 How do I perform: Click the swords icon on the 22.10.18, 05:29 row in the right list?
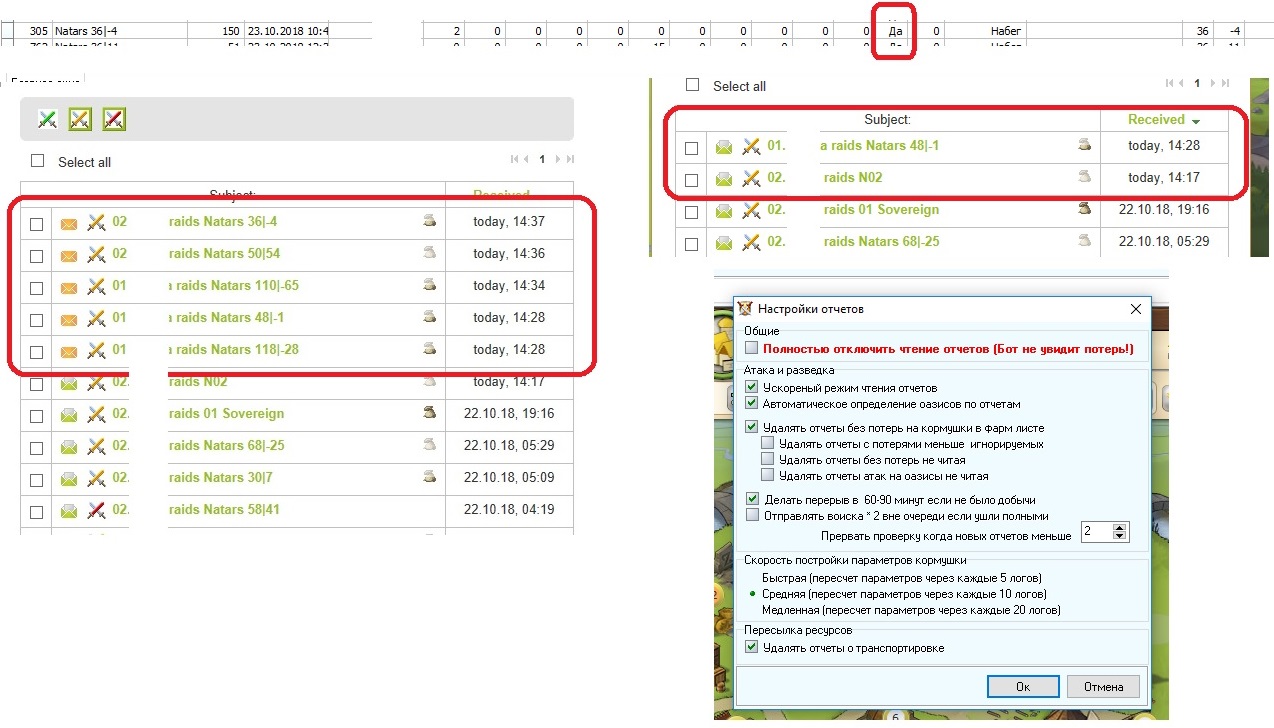[751, 242]
